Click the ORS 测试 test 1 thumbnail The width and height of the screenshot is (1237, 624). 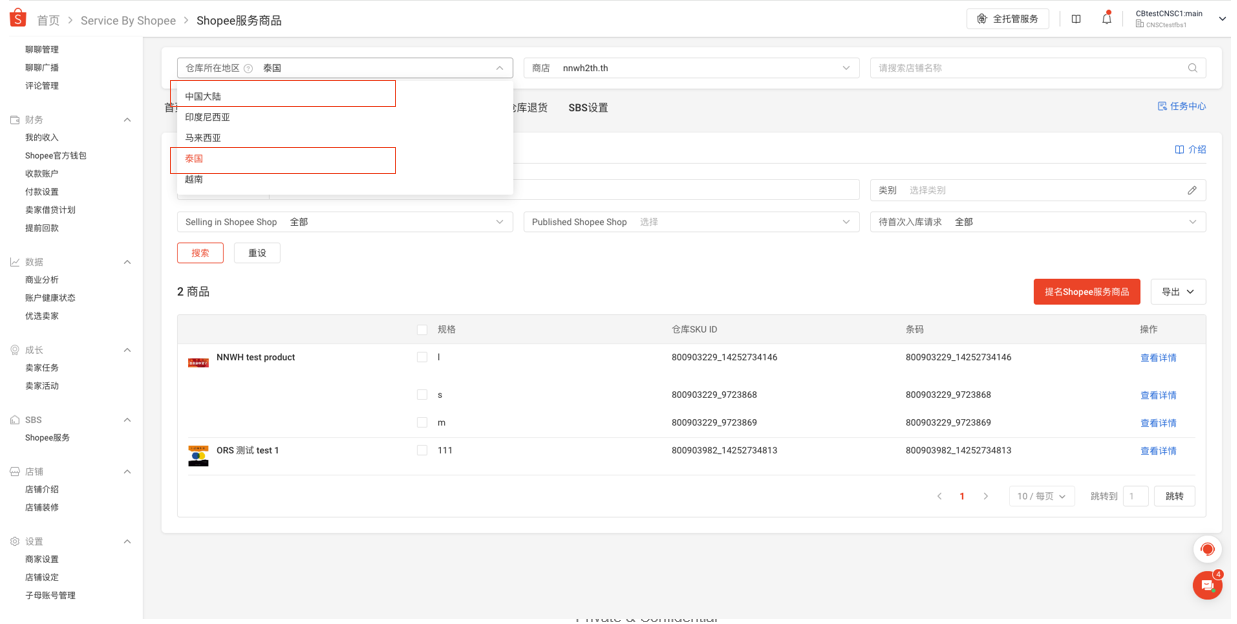click(x=198, y=455)
